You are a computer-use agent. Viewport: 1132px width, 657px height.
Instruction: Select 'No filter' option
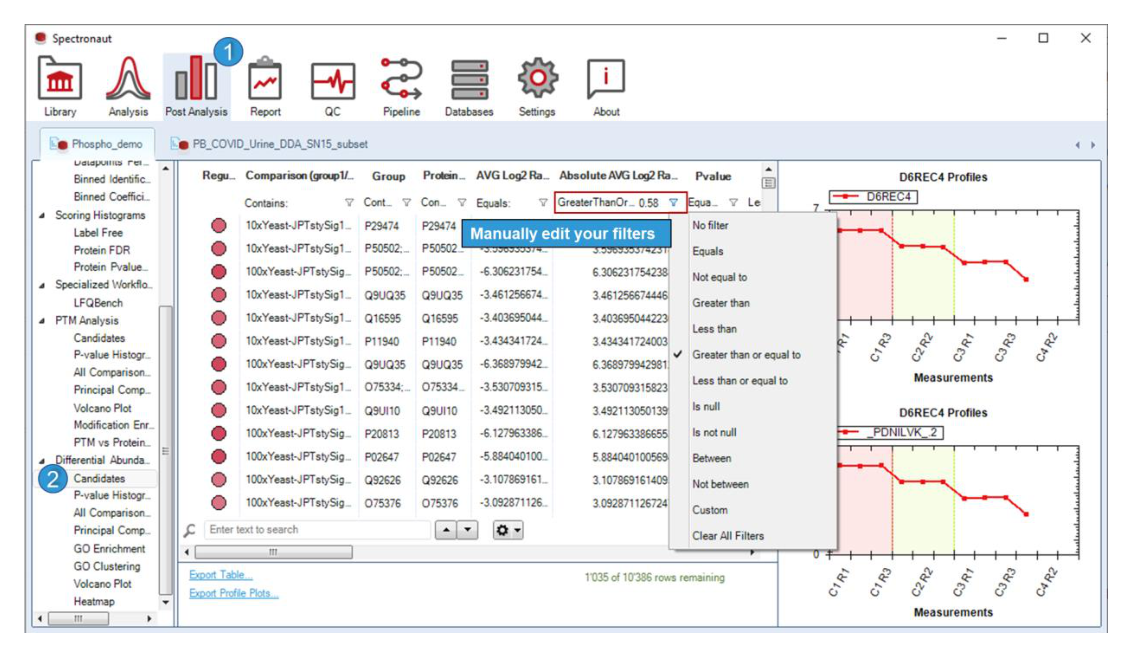click(710, 225)
